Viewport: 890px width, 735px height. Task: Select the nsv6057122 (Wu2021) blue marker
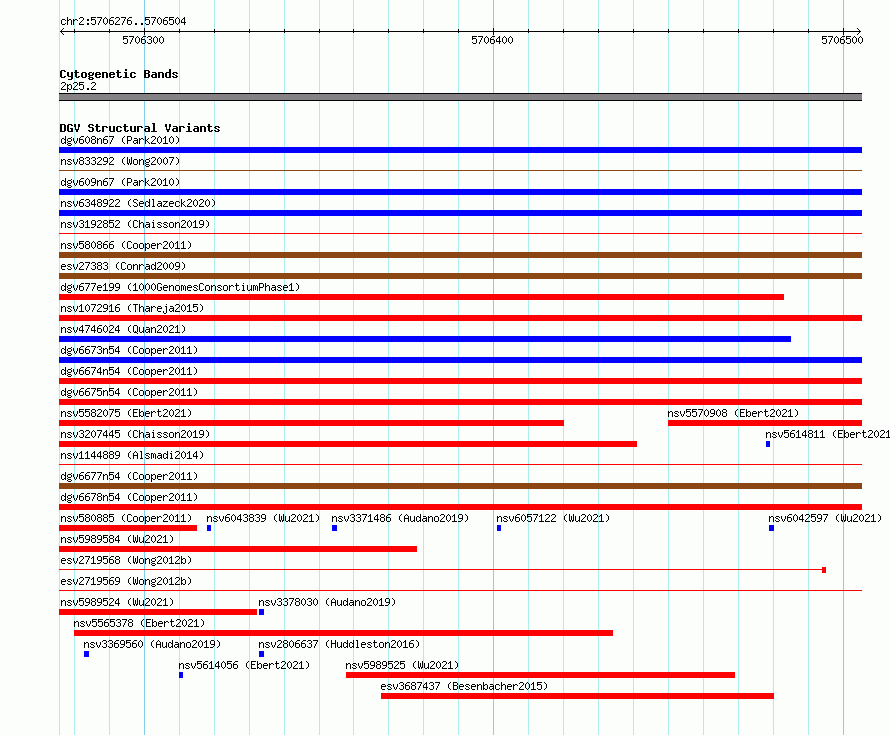click(x=499, y=528)
